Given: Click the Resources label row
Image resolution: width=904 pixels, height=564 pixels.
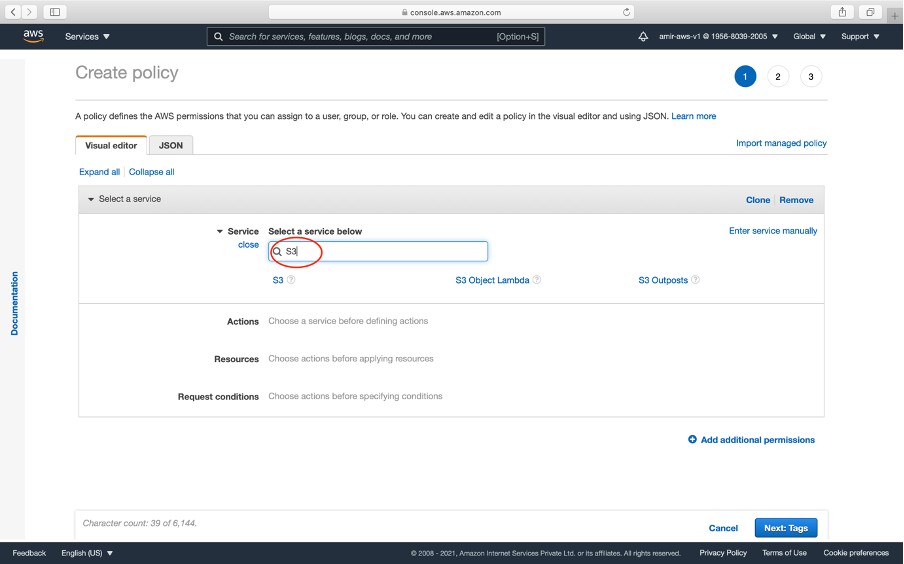Looking at the screenshot, I should 236,359.
